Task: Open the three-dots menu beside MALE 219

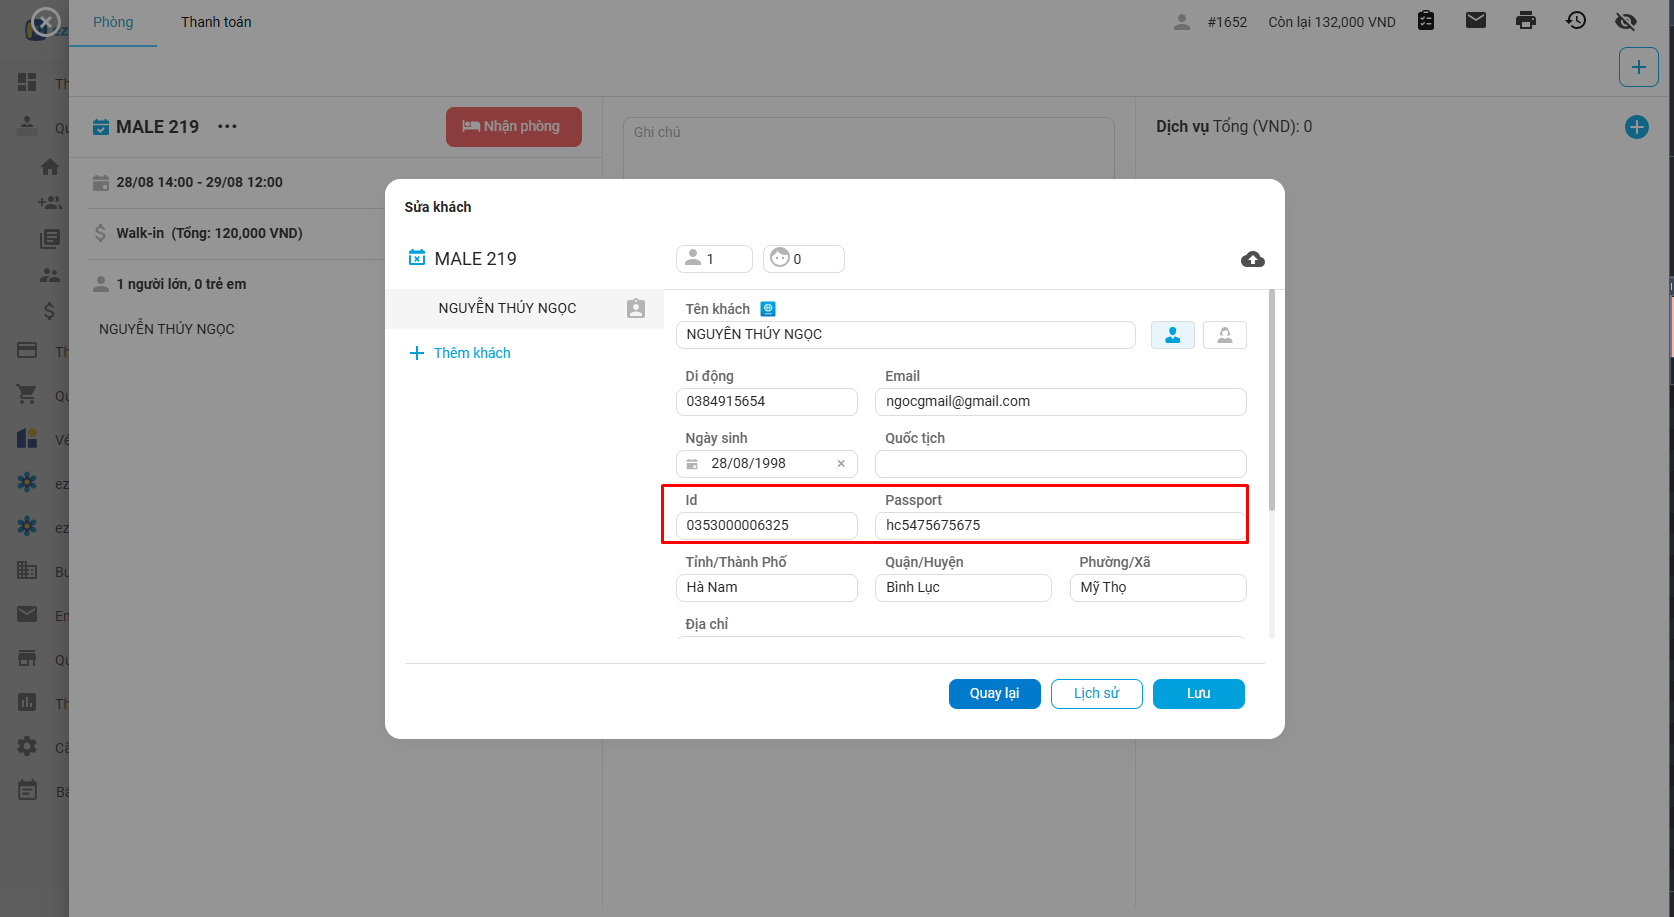Action: [227, 127]
